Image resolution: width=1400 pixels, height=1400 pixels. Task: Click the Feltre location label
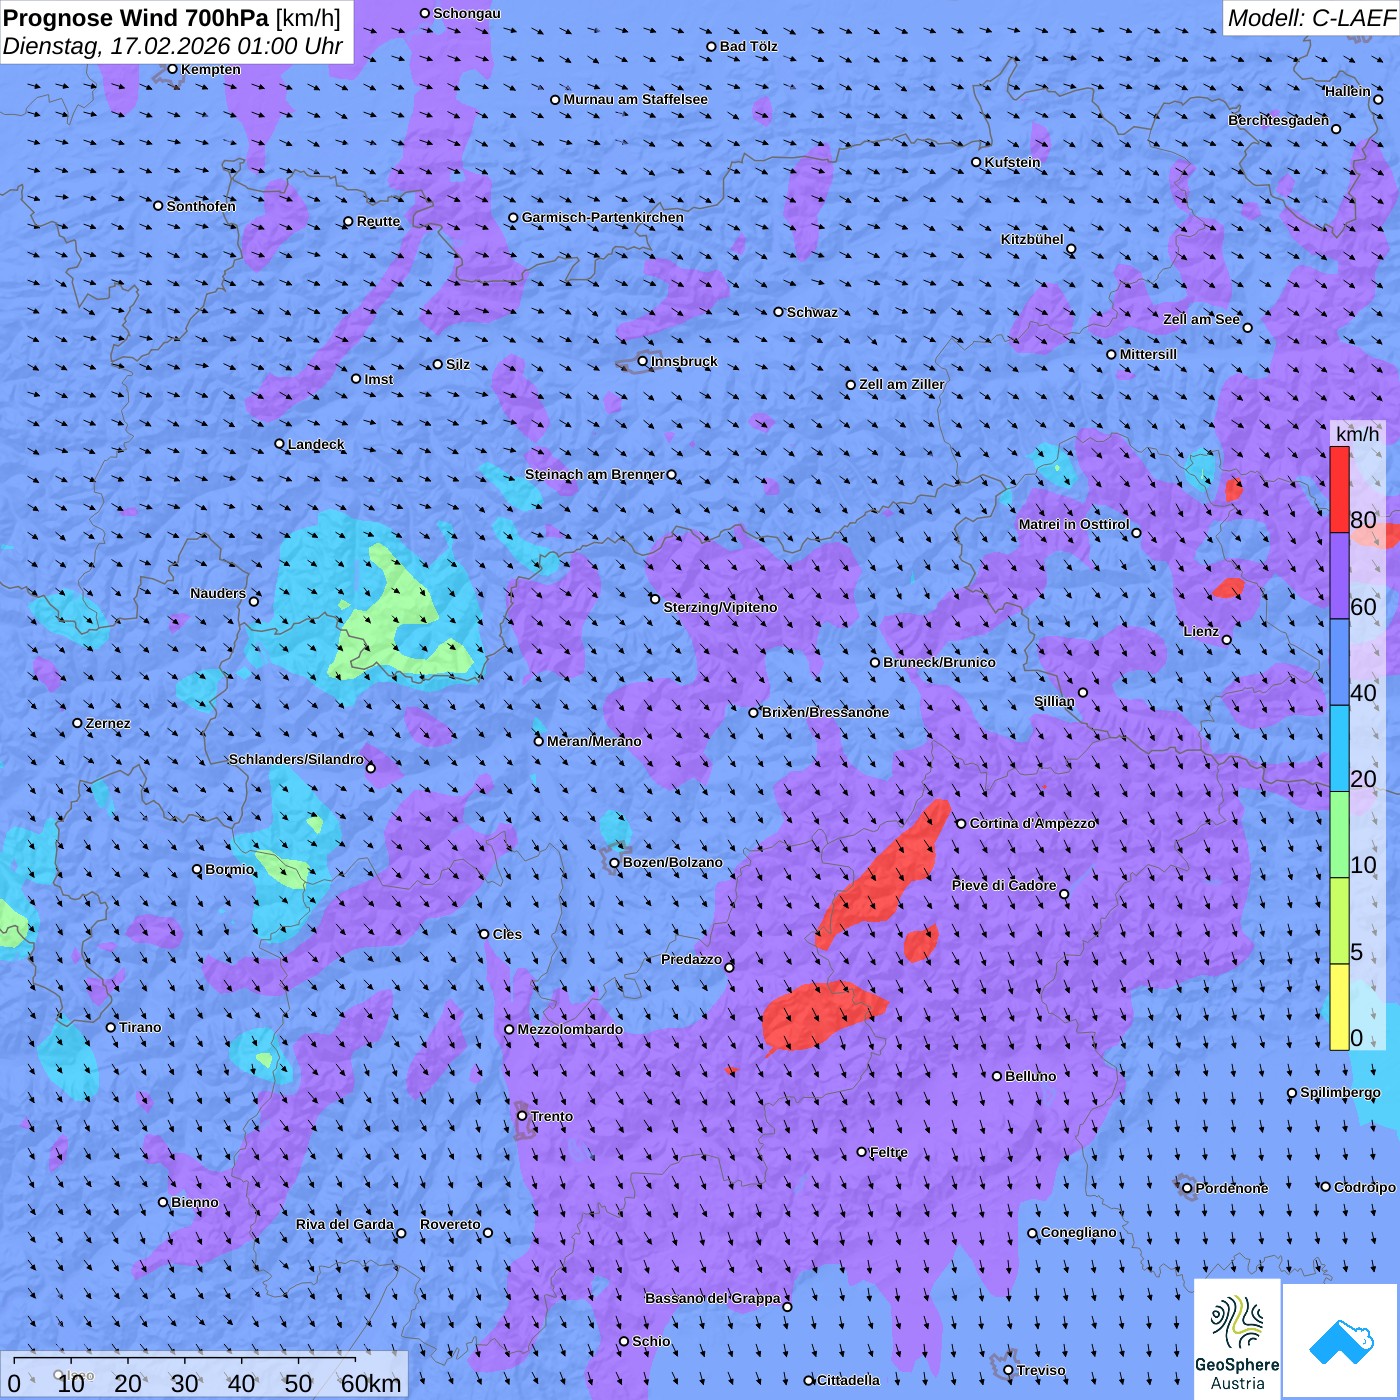coord(889,1152)
